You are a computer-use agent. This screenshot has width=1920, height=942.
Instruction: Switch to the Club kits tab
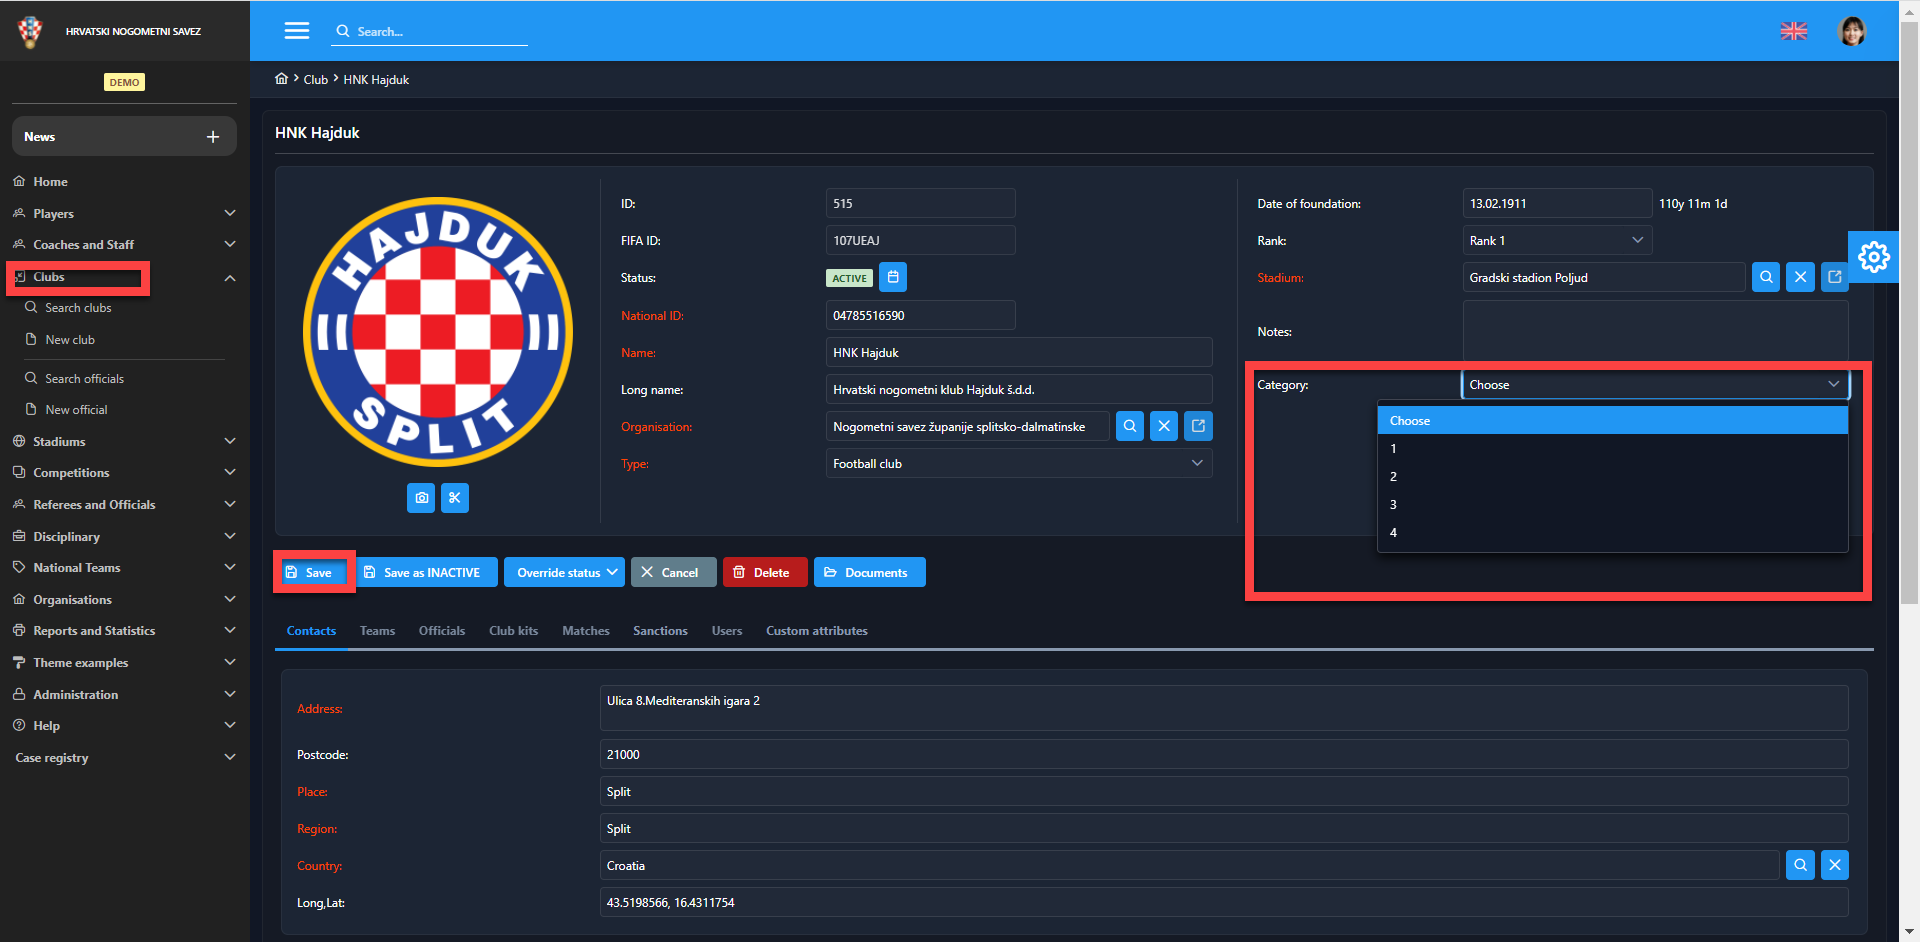tap(513, 631)
